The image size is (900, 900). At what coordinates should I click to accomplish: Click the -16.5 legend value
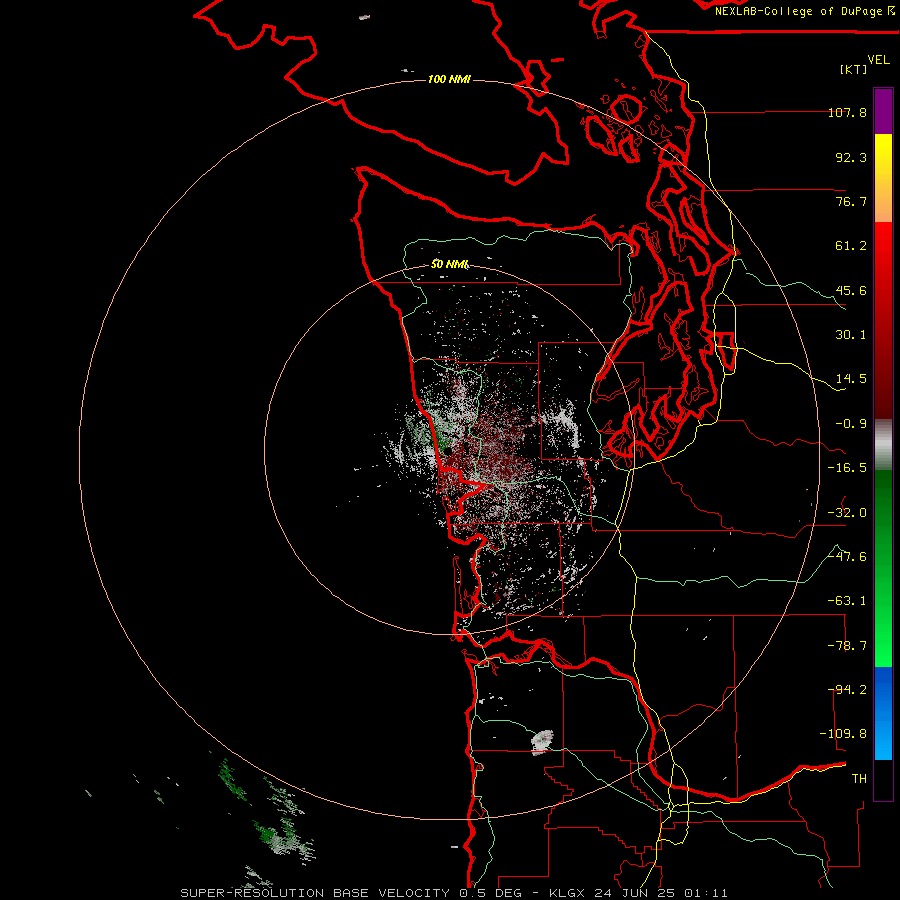pos(847,468)
